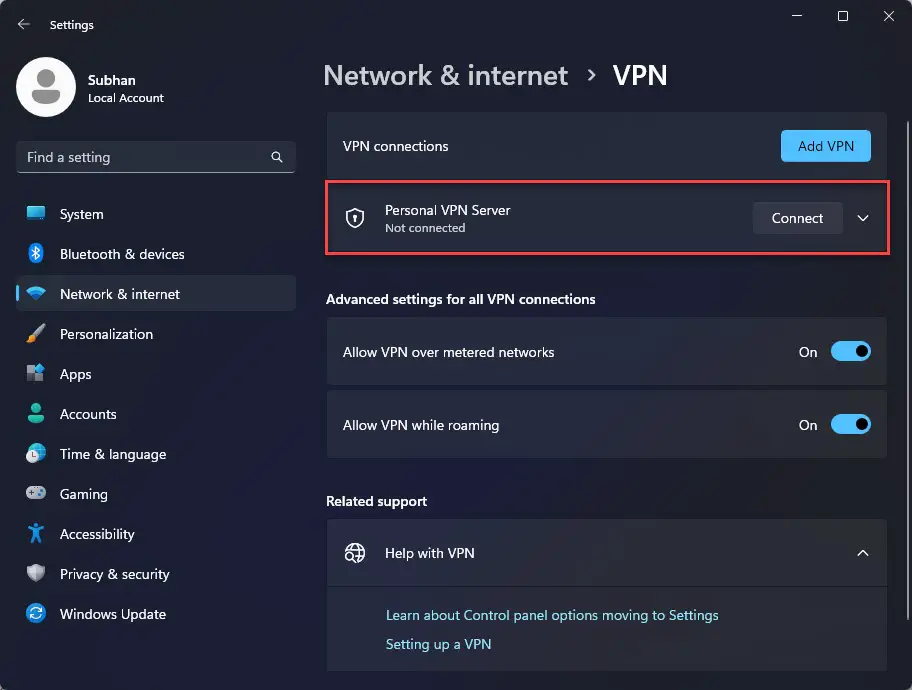This screenshot has width=912, height=690.
Task: Select Accounts in the sidebar
Action: (x=88, y=414)
